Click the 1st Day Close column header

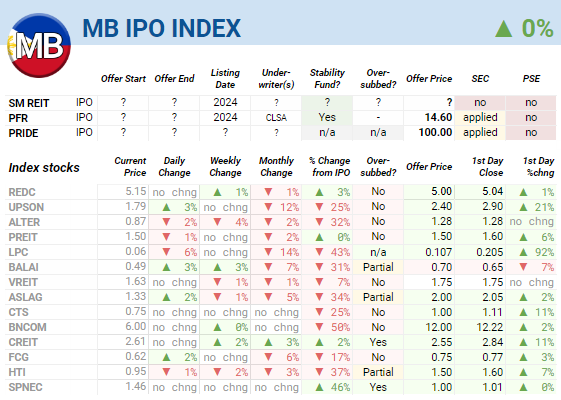[x=487, y=167]
